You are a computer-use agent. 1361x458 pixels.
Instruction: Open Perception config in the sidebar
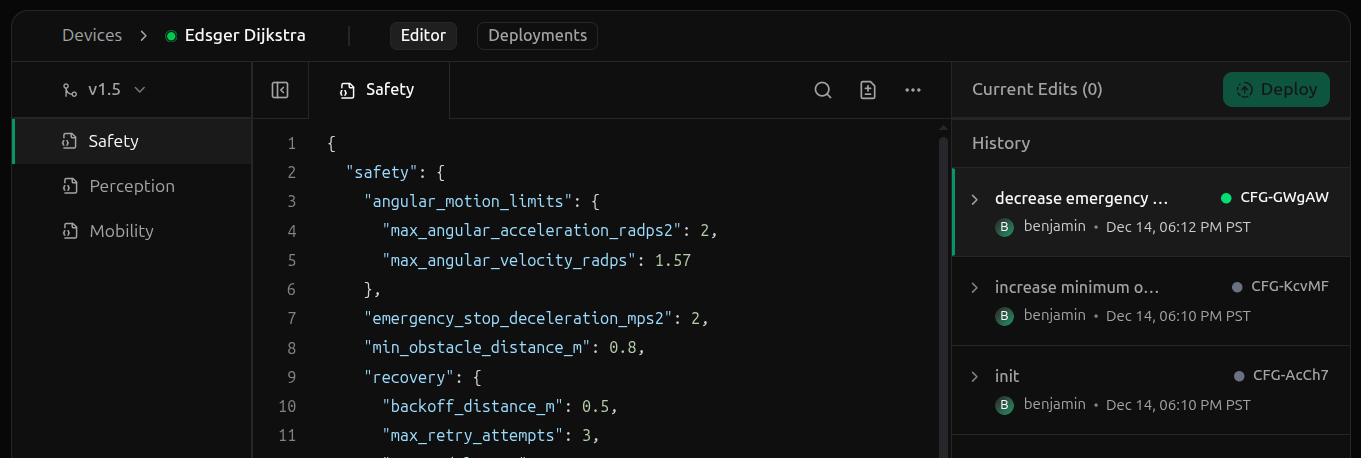pyautogui.click(x=132, y=186)
